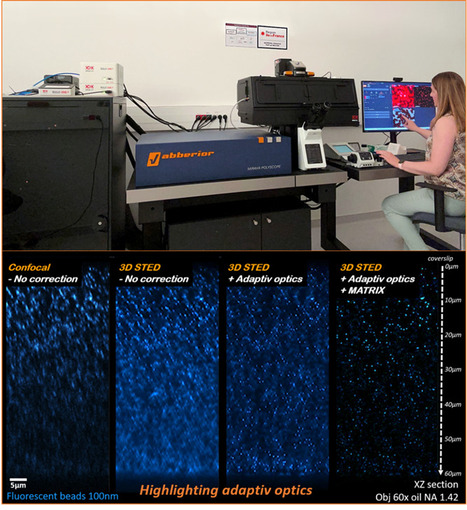Click the computer monitor showing red cell images

[x=397, y=106]
